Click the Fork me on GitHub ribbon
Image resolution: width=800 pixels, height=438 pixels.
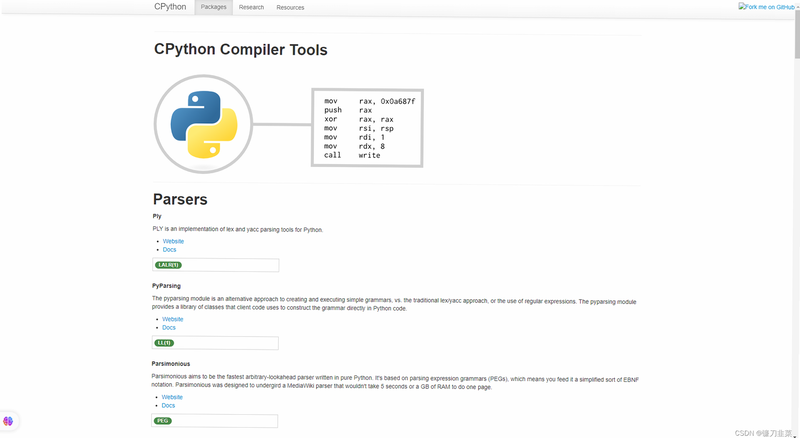pyautogui.click(x=767, y=7)
